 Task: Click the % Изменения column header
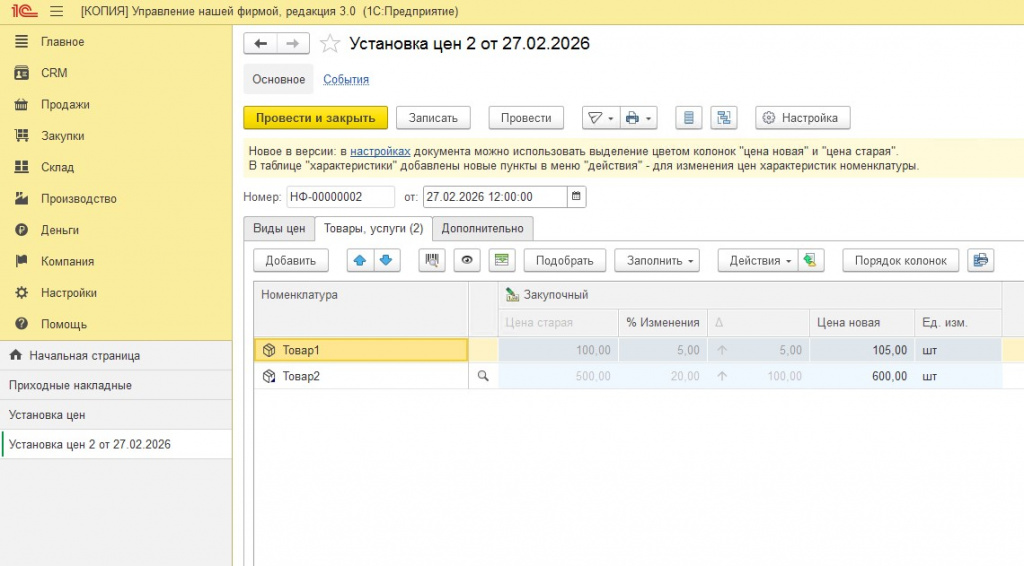point(662,322)
